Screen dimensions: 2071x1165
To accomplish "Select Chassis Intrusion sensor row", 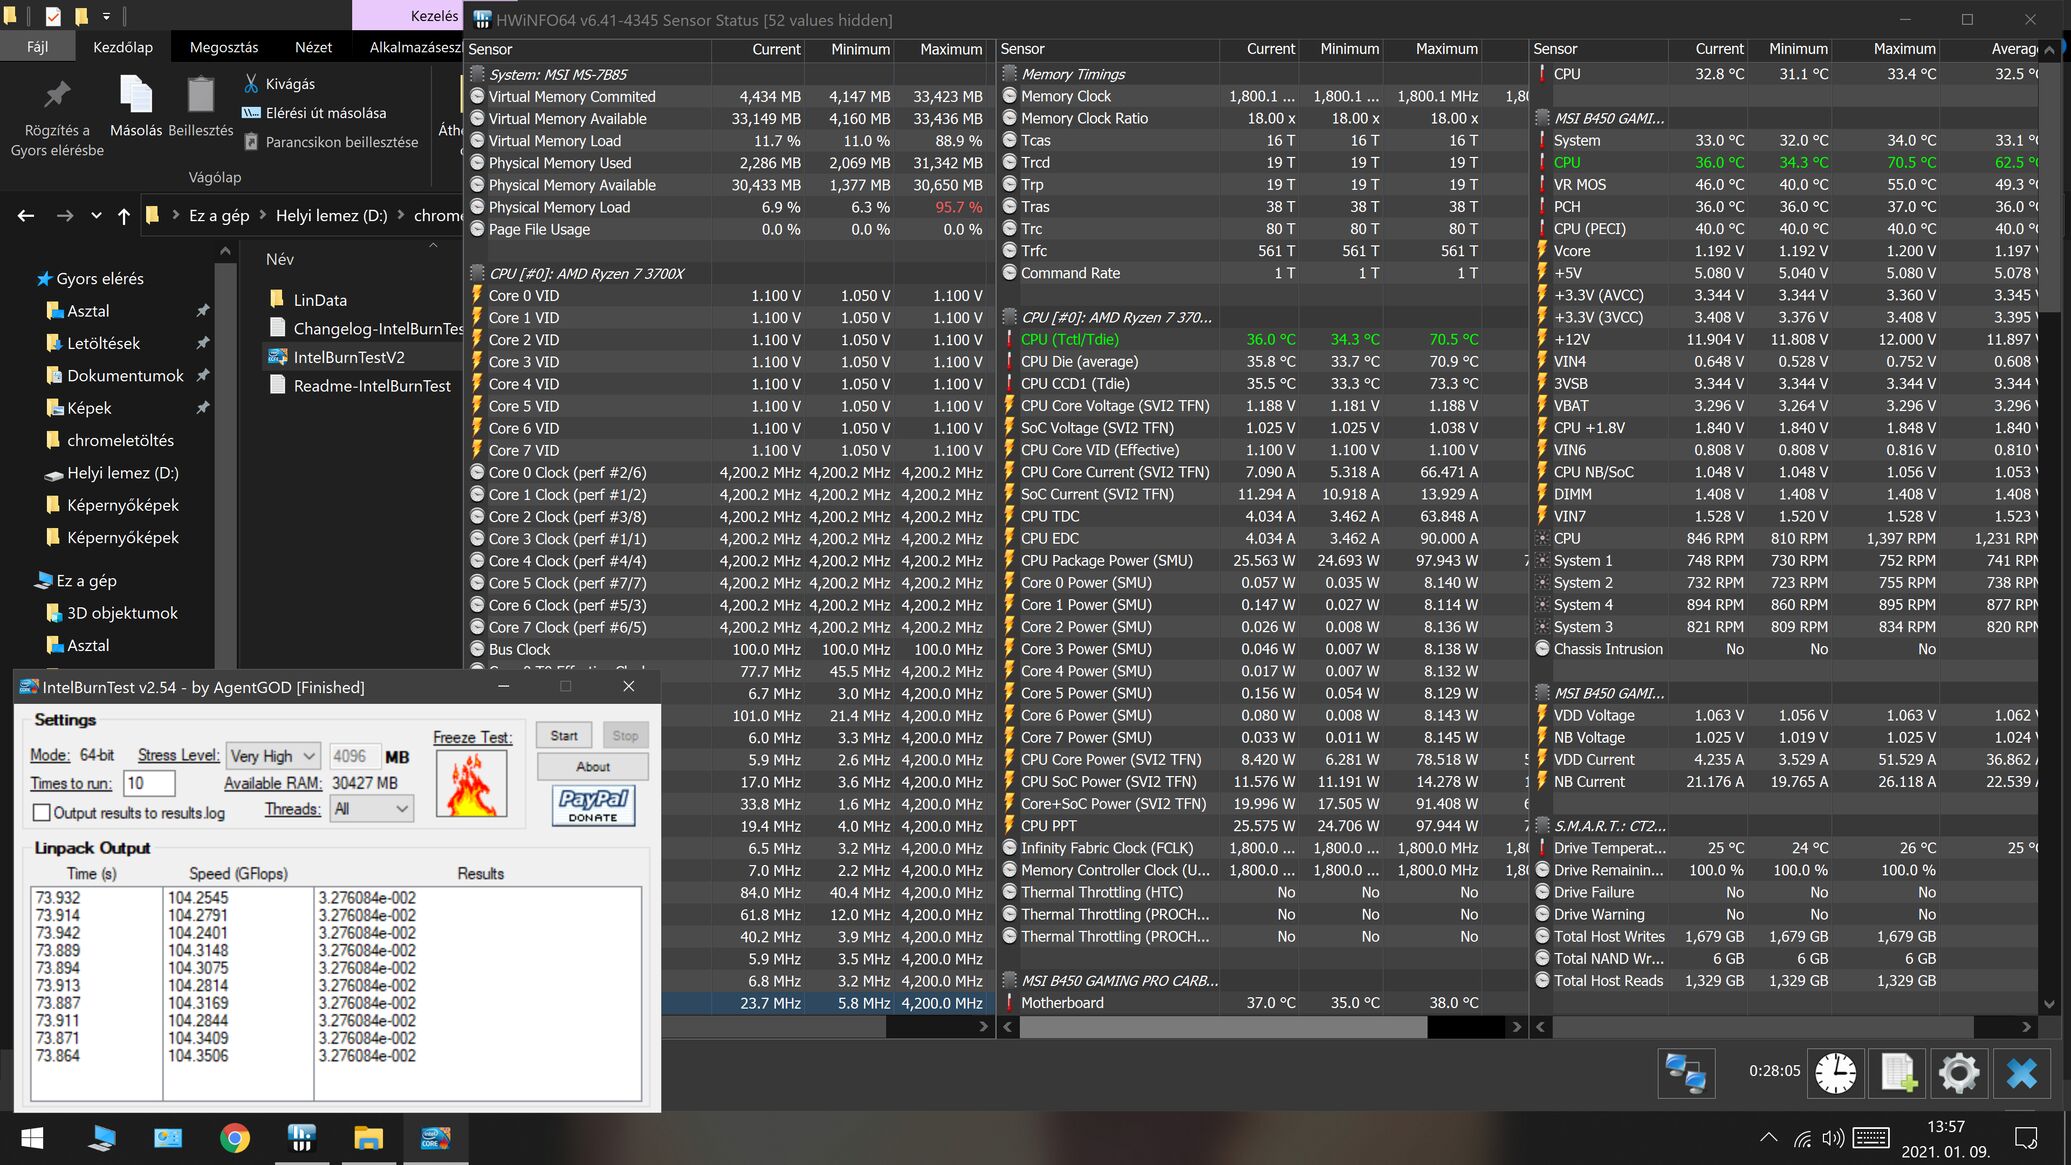I will tap(1785, 649).
